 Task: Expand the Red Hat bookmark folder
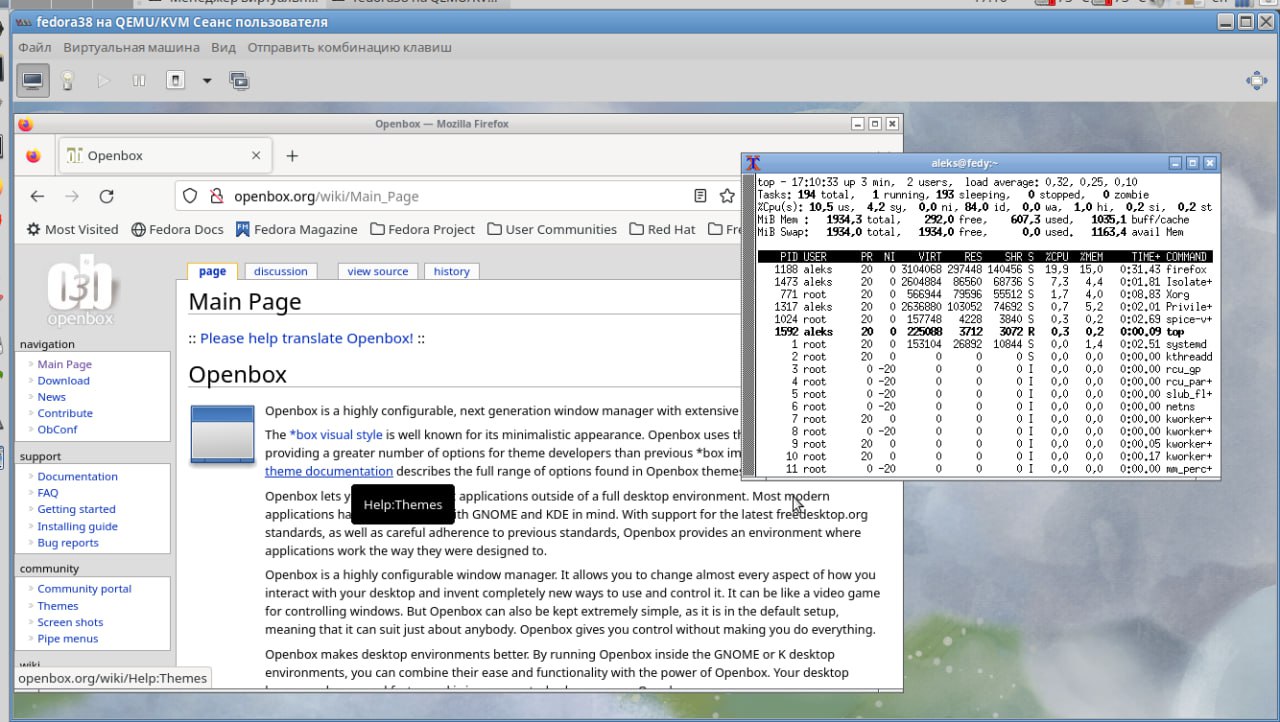pos(662,229)
